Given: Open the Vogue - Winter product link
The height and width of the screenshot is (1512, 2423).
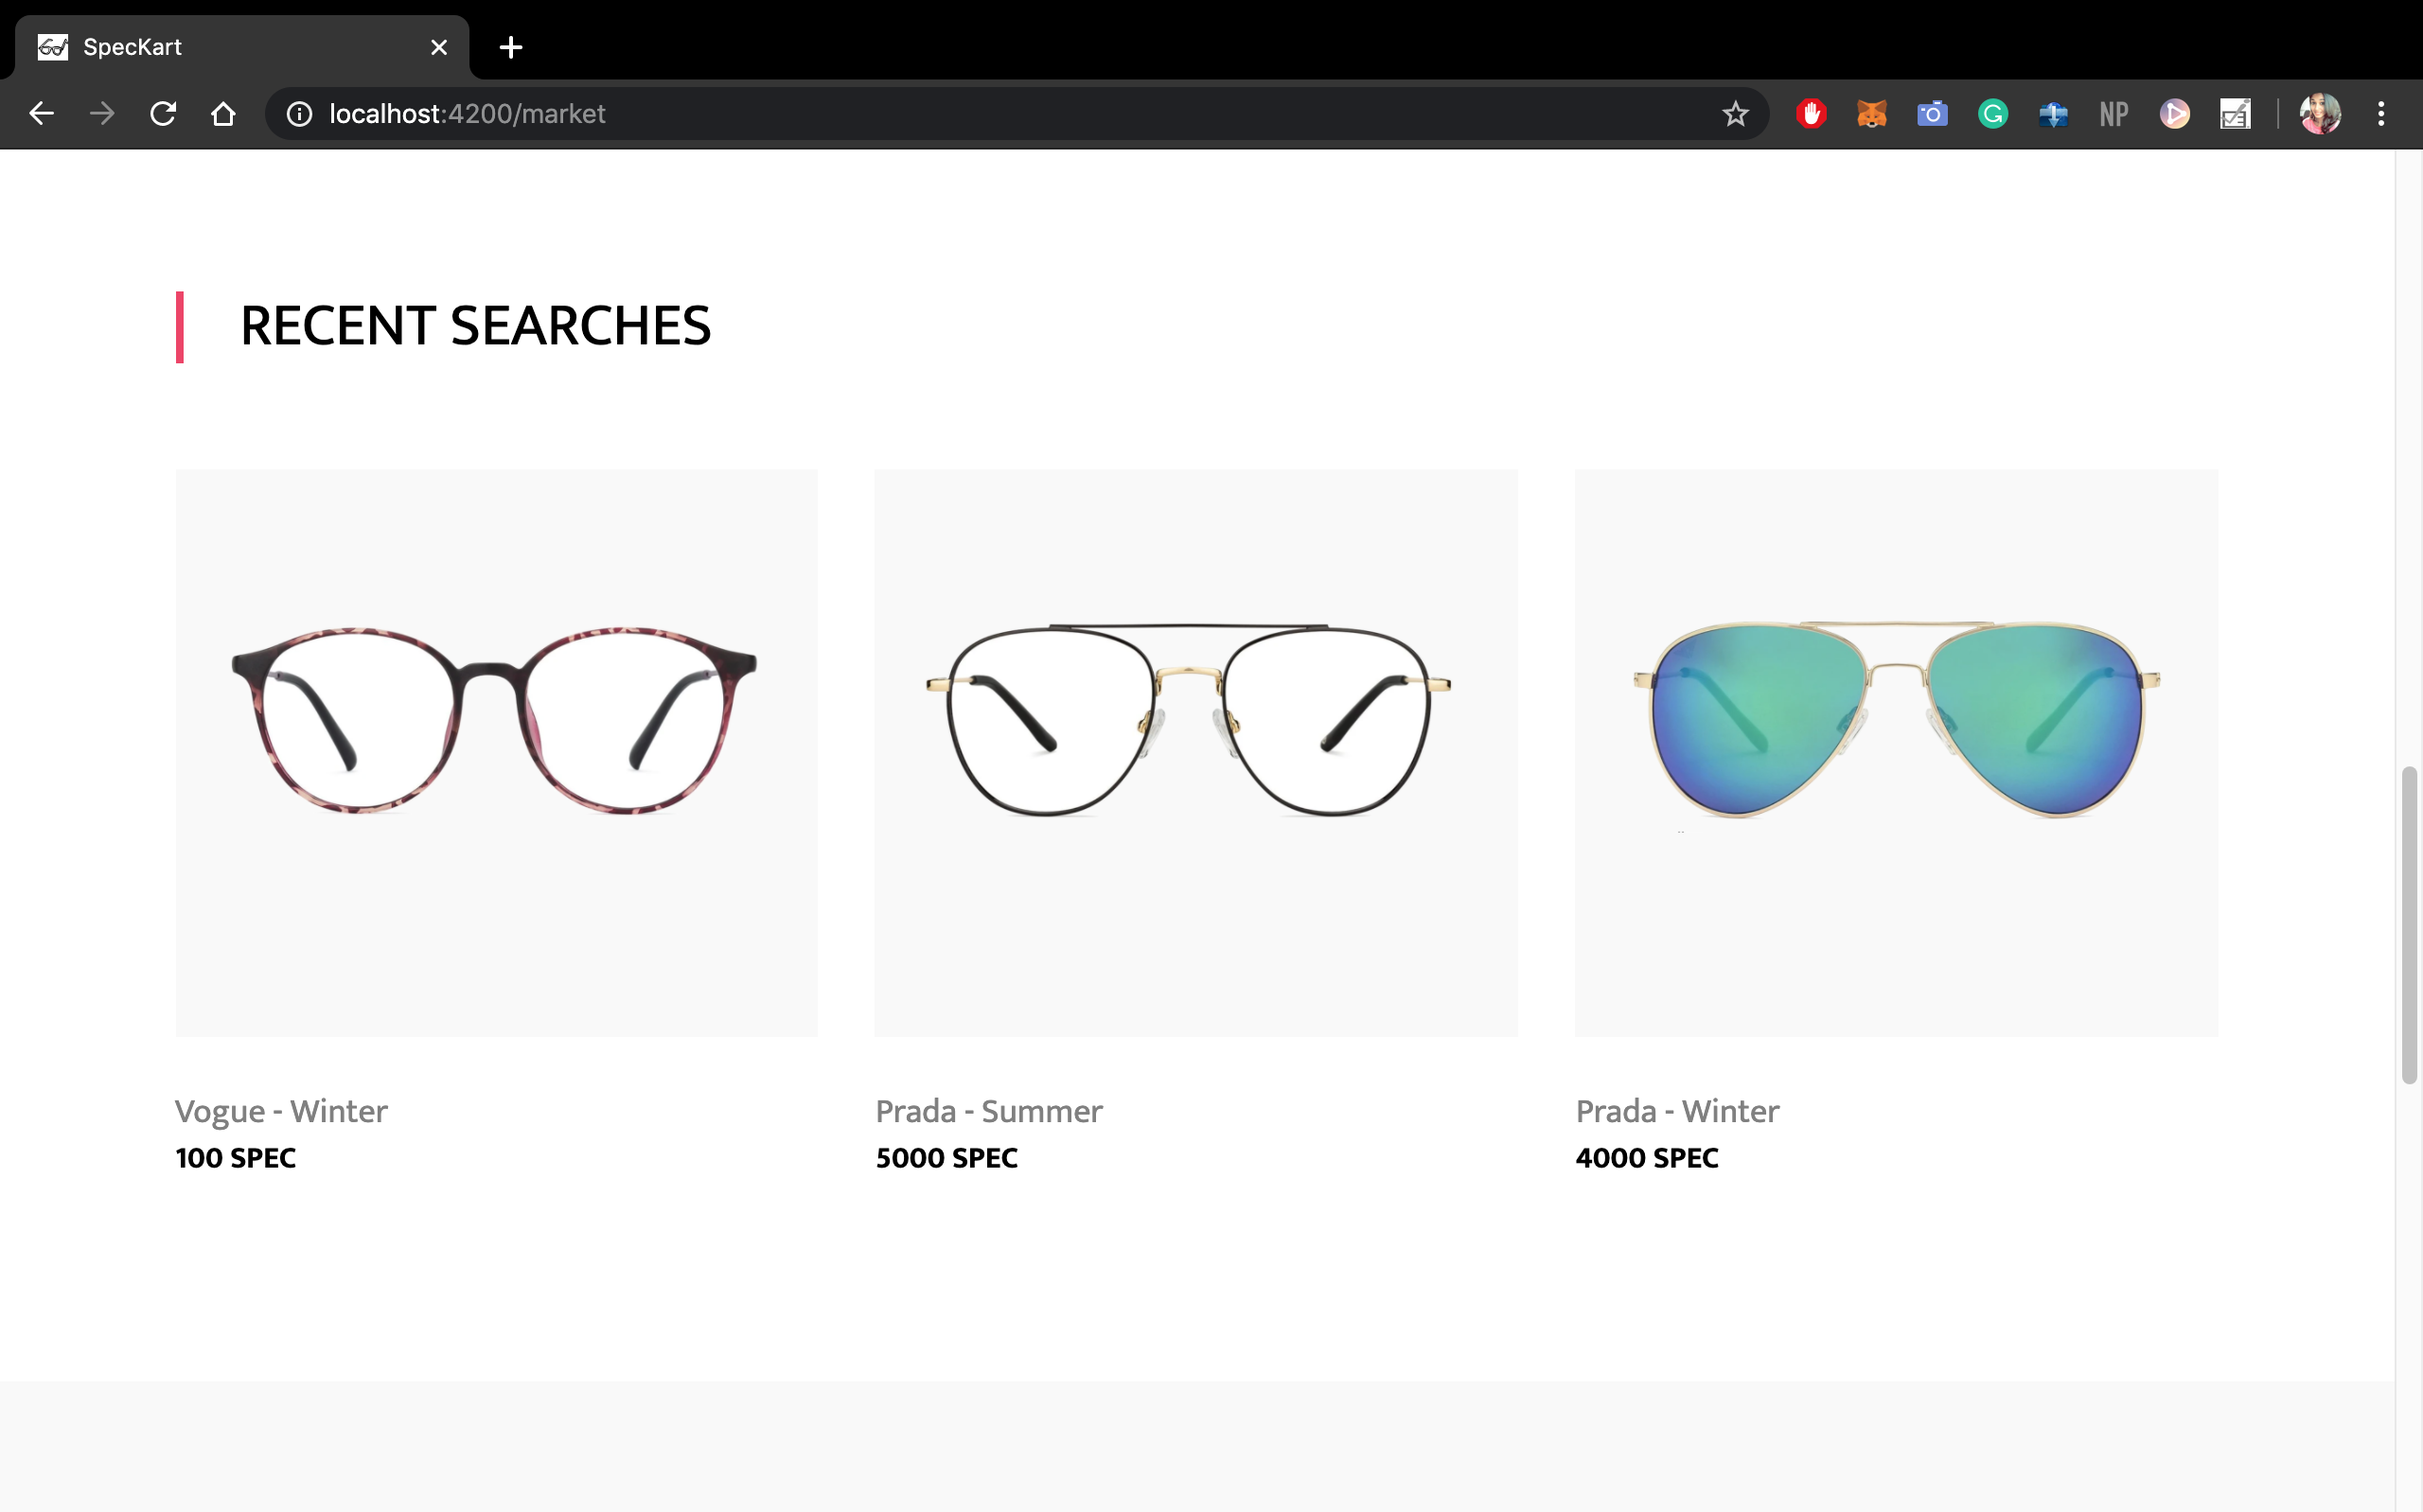Looking at the screenshot, I should (x=281, y=1111).
